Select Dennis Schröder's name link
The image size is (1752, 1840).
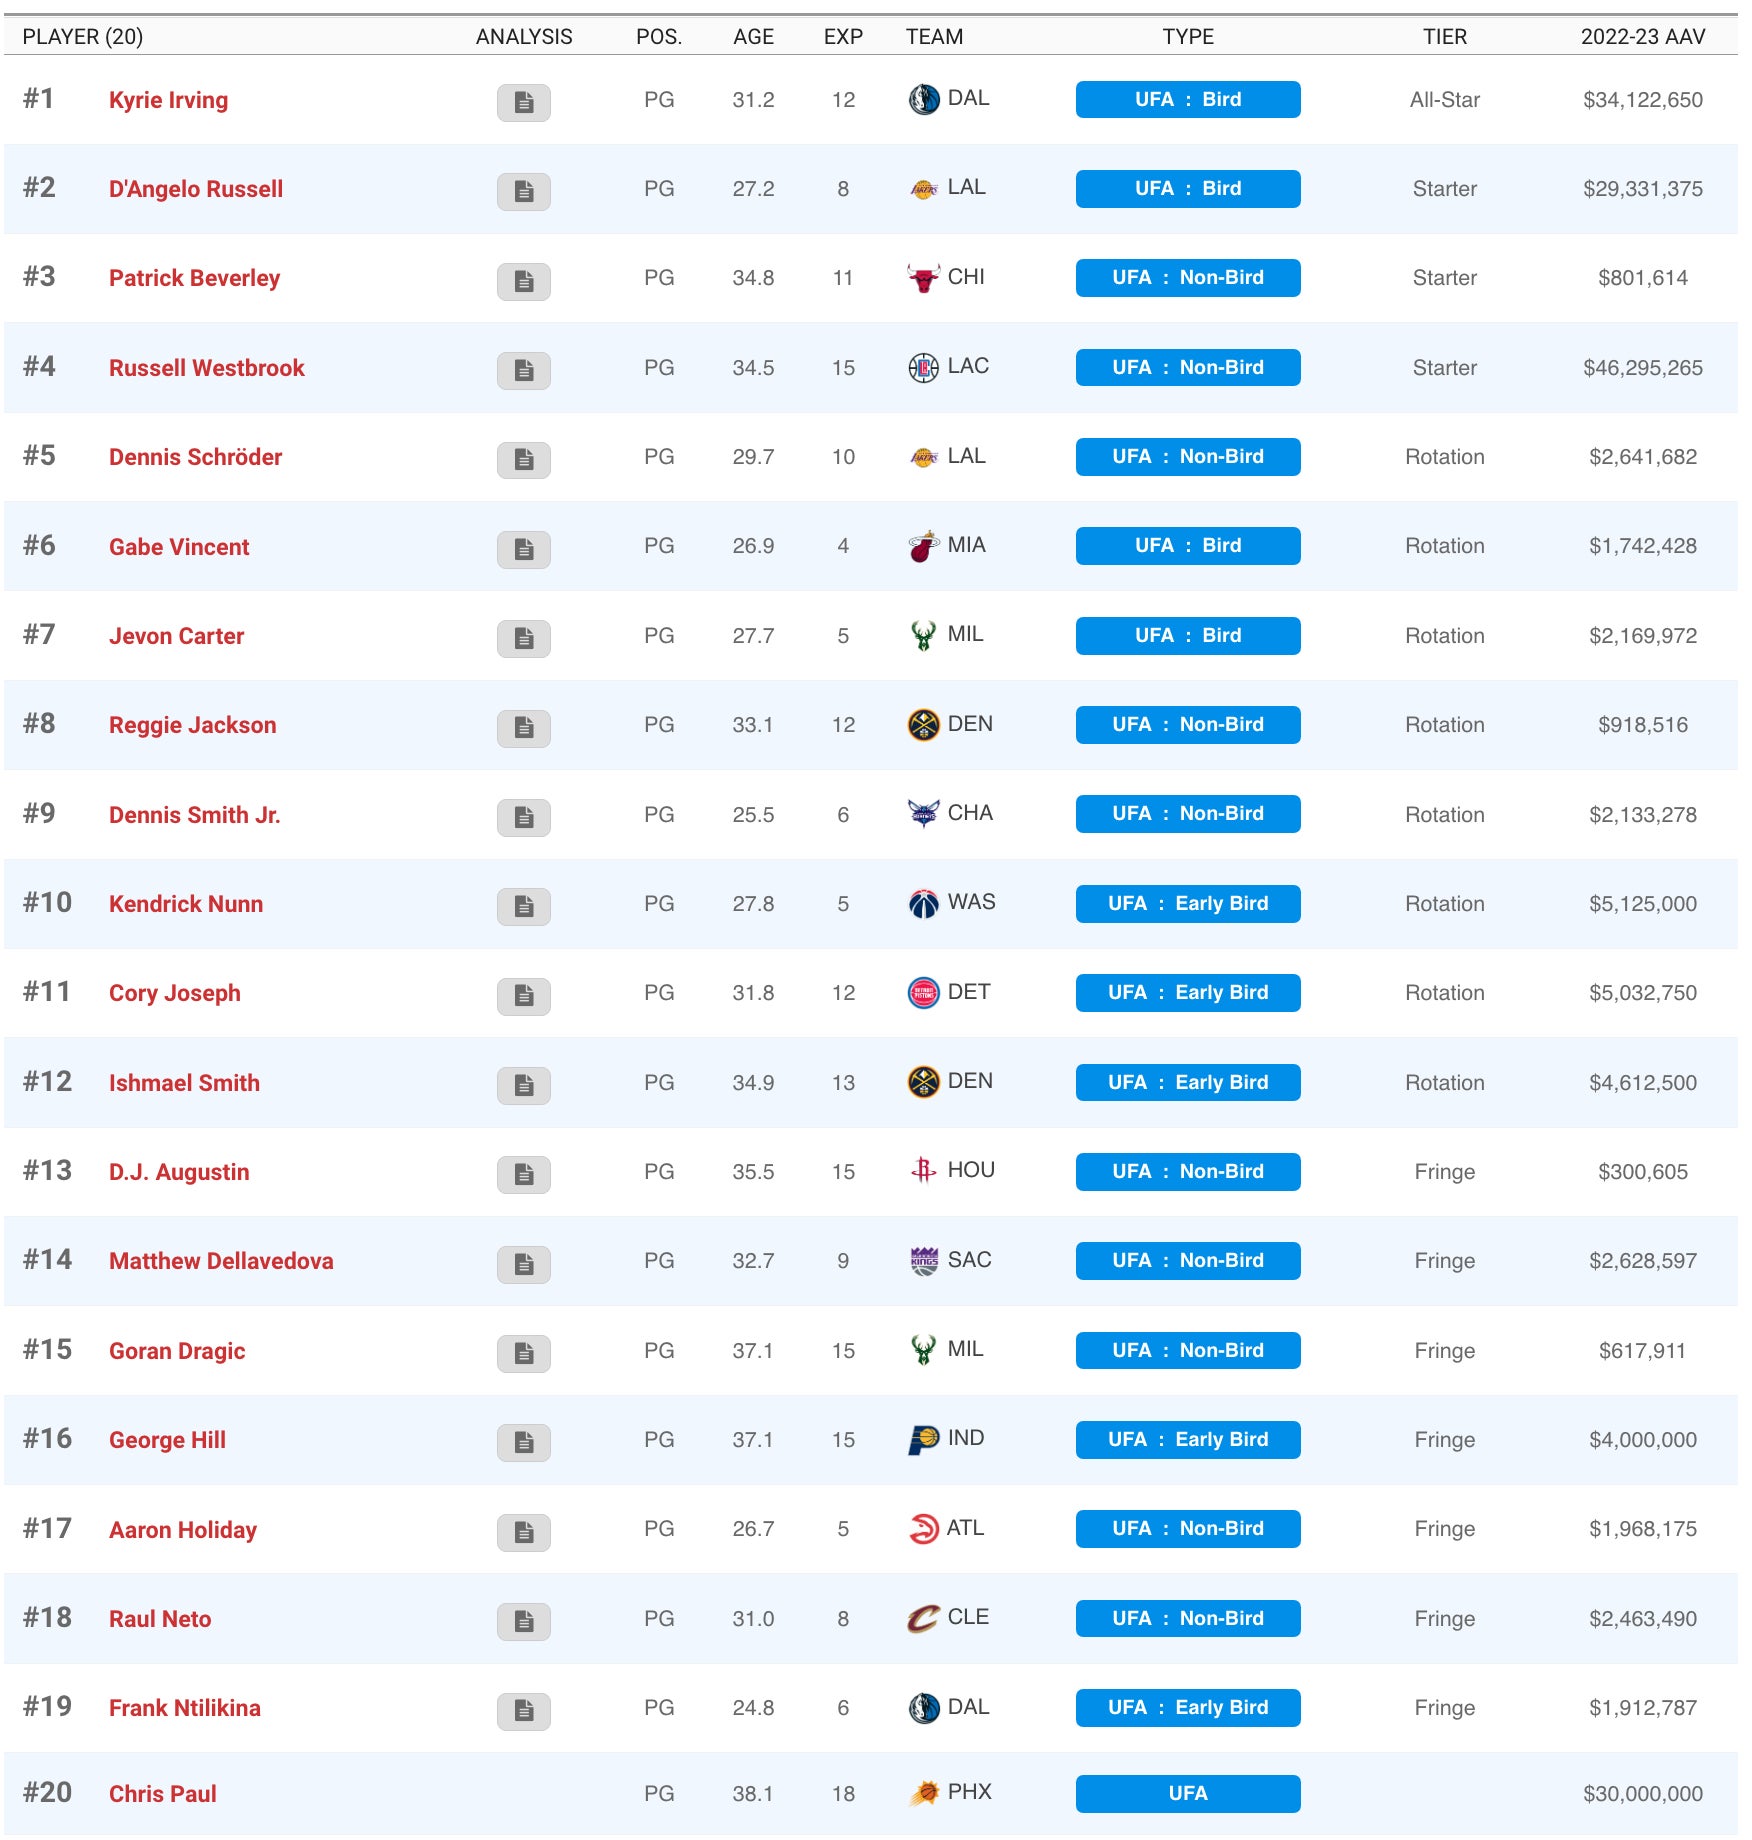tap(196, 457)
